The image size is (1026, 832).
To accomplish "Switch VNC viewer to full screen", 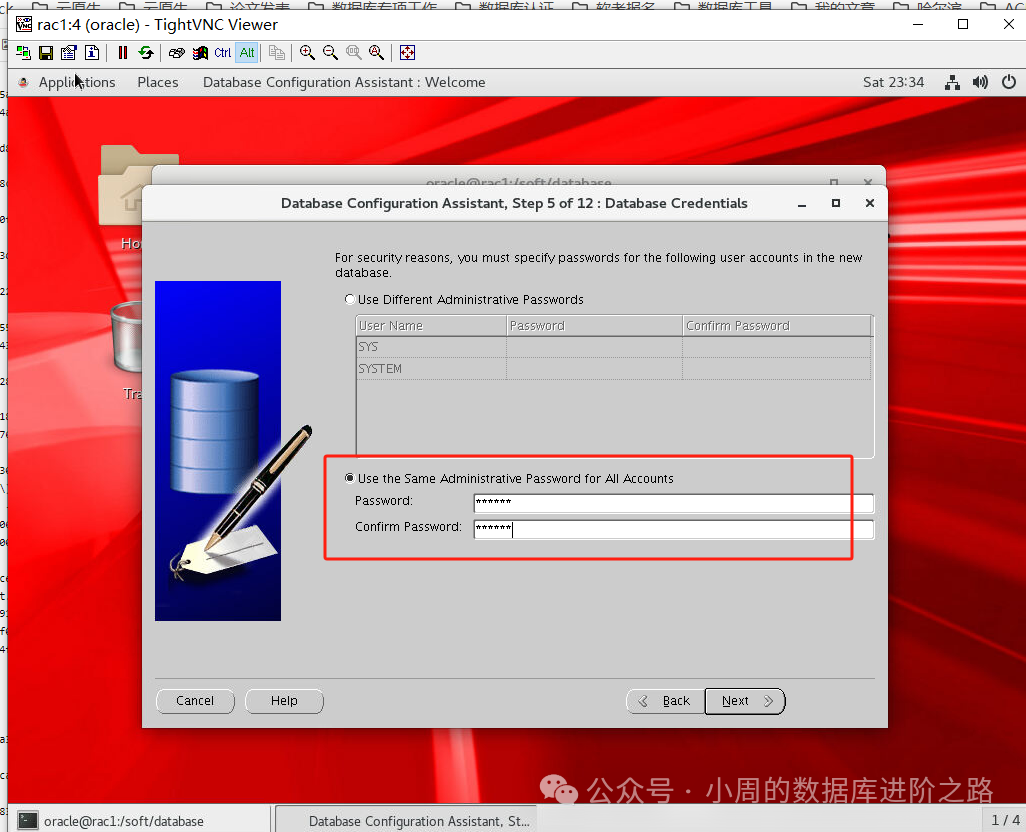I will (407, 53).
